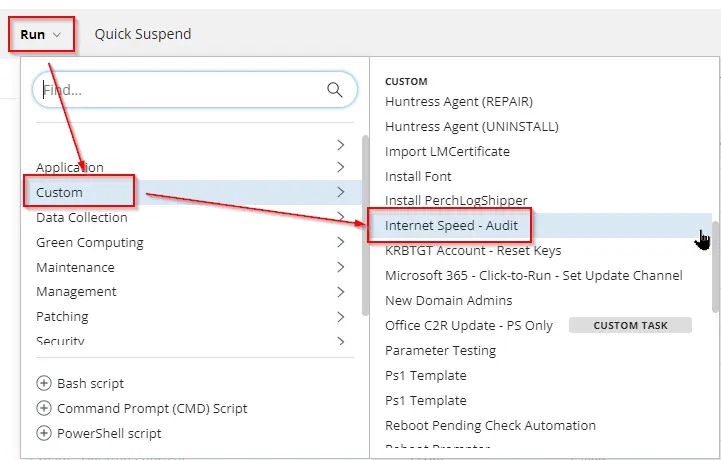Screen dimensions: 721x460
Task: Select Reboot Pending Check Automation
Action: pos(490,426)
